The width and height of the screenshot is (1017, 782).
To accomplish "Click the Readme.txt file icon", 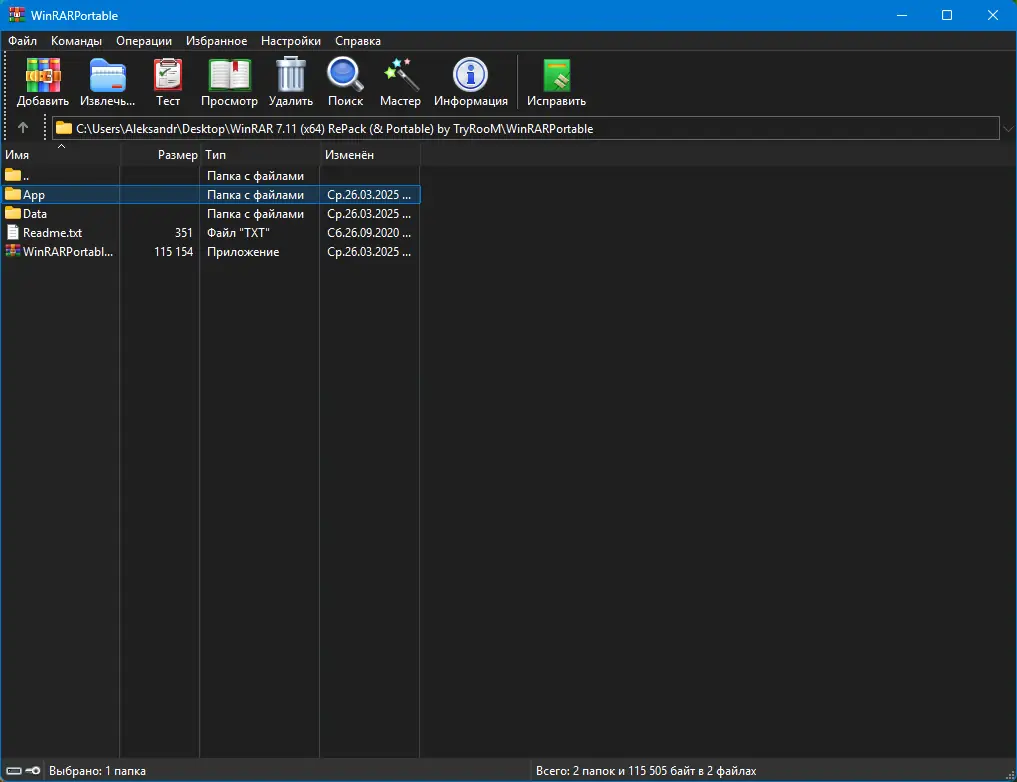I will (x=12, y=232).
